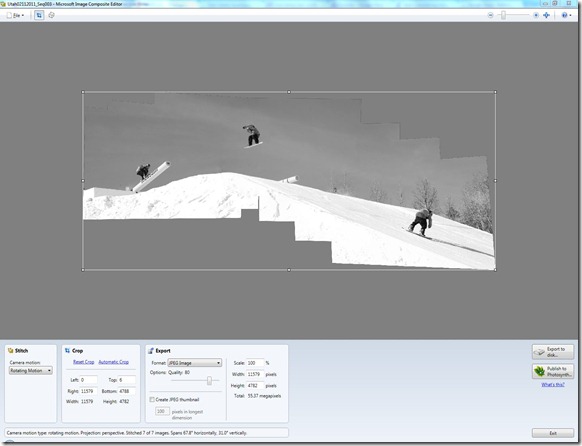Click the Exit button

point(553,433)
